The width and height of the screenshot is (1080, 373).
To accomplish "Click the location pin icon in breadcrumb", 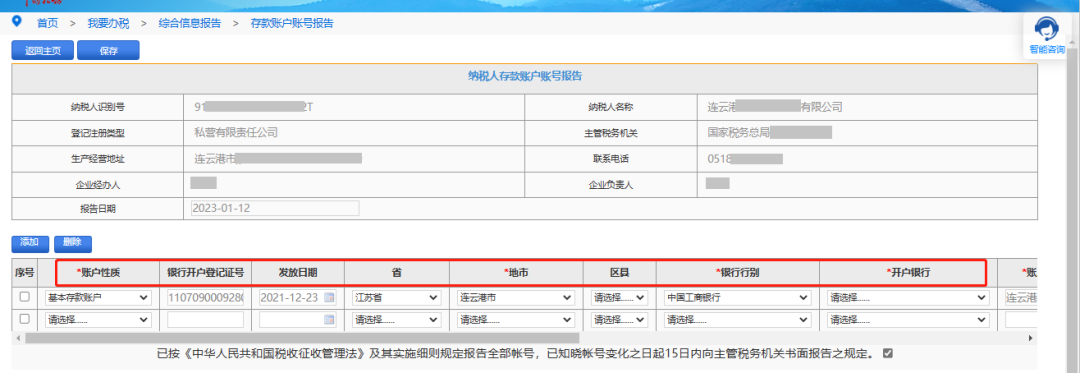I will 17,21.
